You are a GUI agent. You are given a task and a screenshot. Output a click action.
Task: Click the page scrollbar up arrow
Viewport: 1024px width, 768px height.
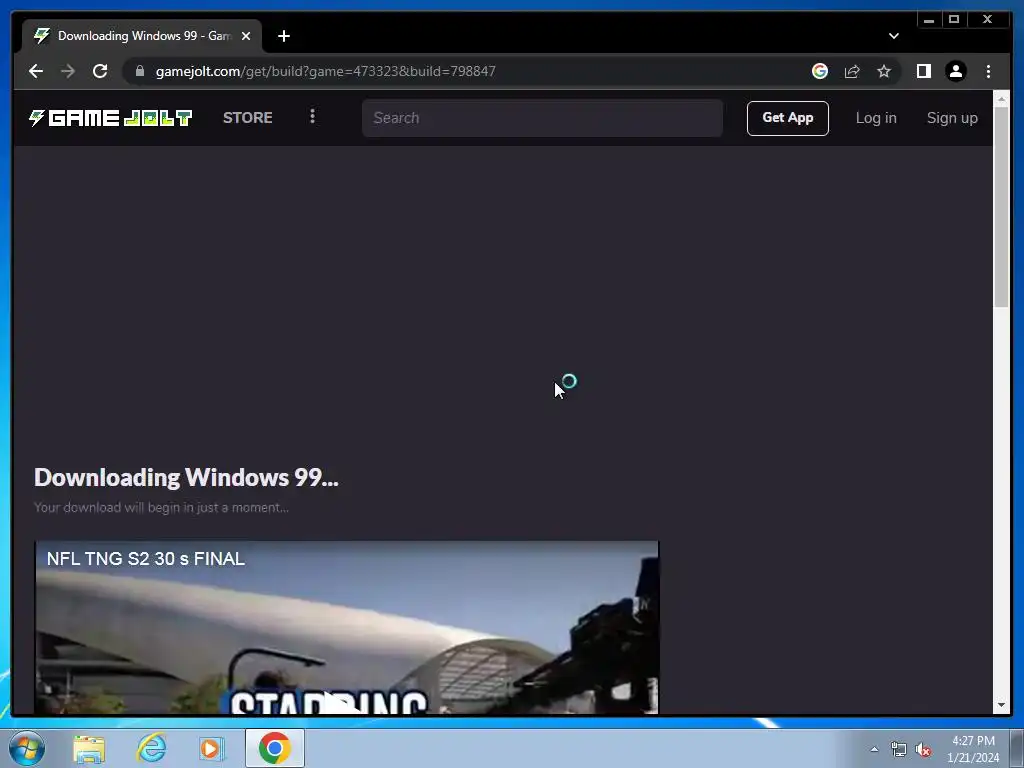(1001, 99)
